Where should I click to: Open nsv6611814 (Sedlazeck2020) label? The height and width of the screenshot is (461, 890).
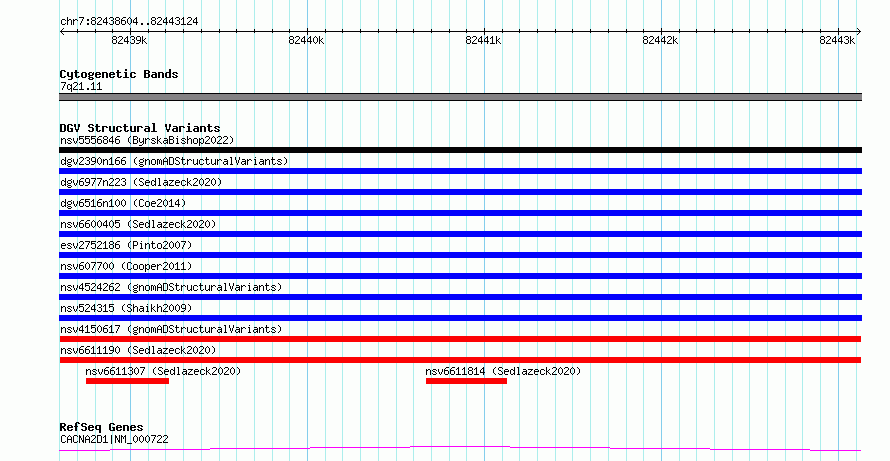point(503,371)
